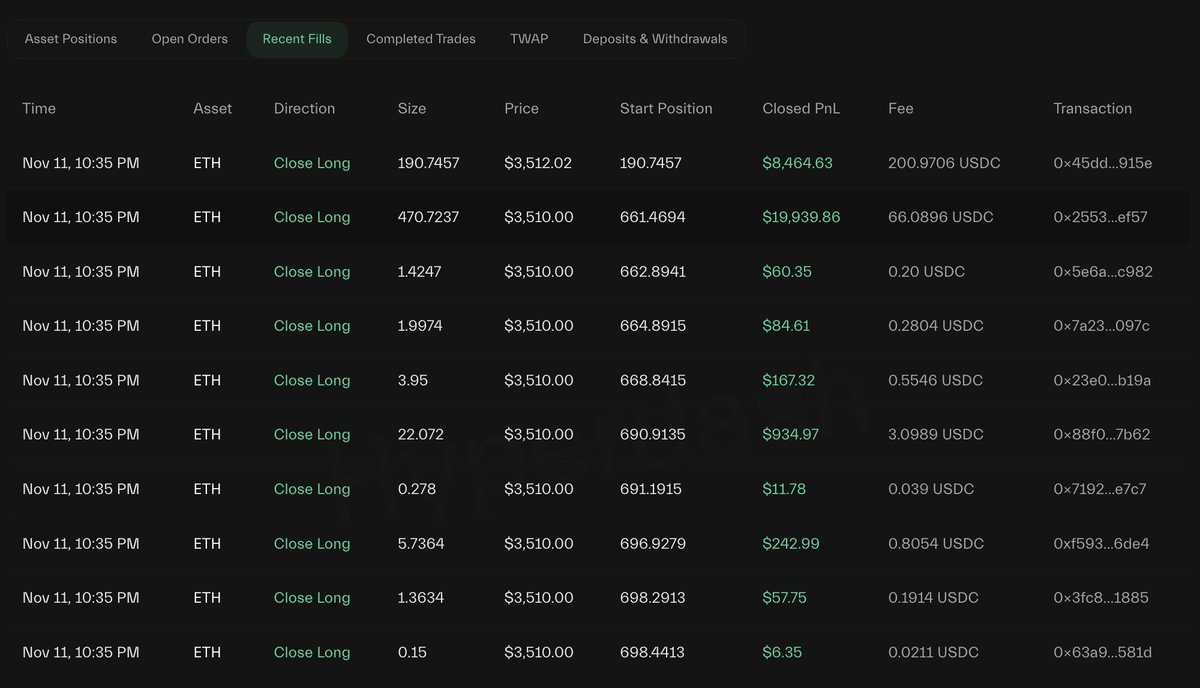View the Deposits & Withdrawals tab
Screen dimensions: 1200x688
point(655,39)
